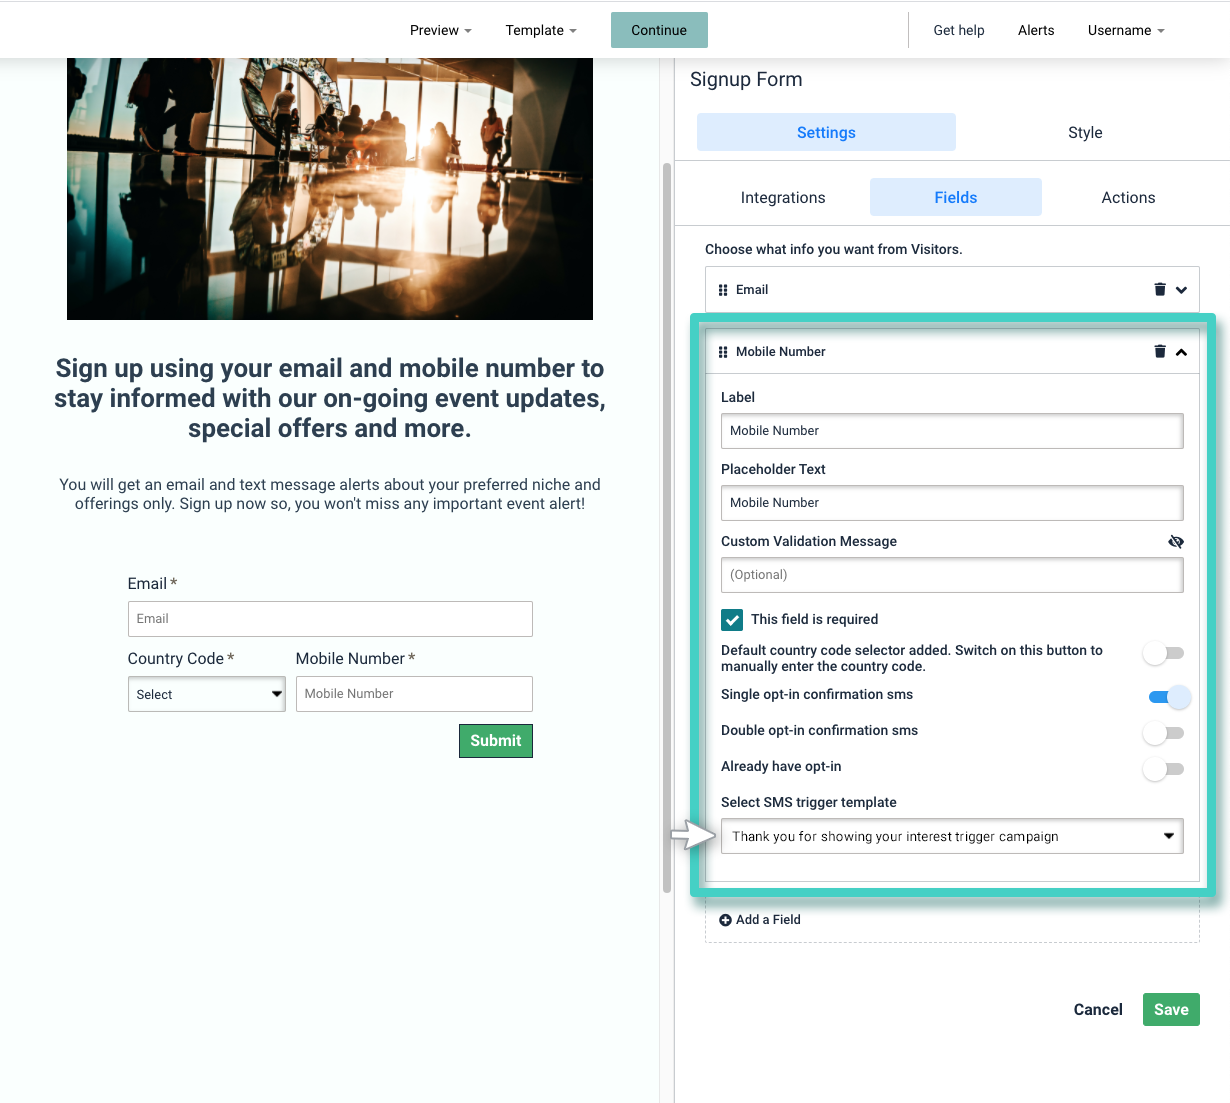Click the Custom Validation Message optional input
Viewport: 1230px width, 1103px height.
click(x=952, y=575)
